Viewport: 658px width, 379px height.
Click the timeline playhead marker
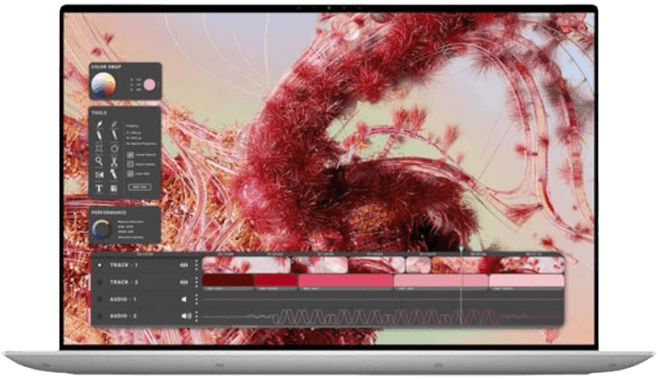tap(461, 249)
